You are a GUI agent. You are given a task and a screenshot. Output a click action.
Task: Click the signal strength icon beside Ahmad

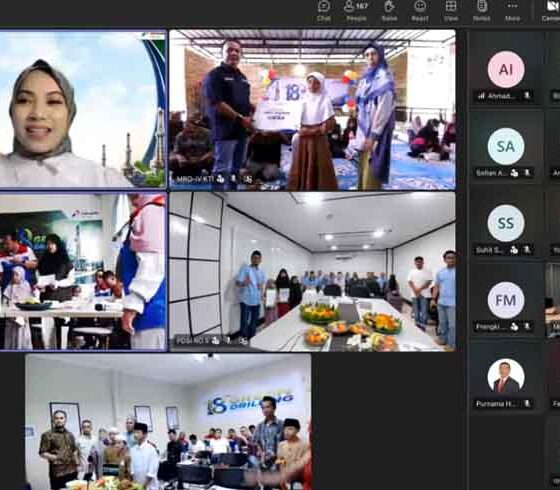pos(481,96)
